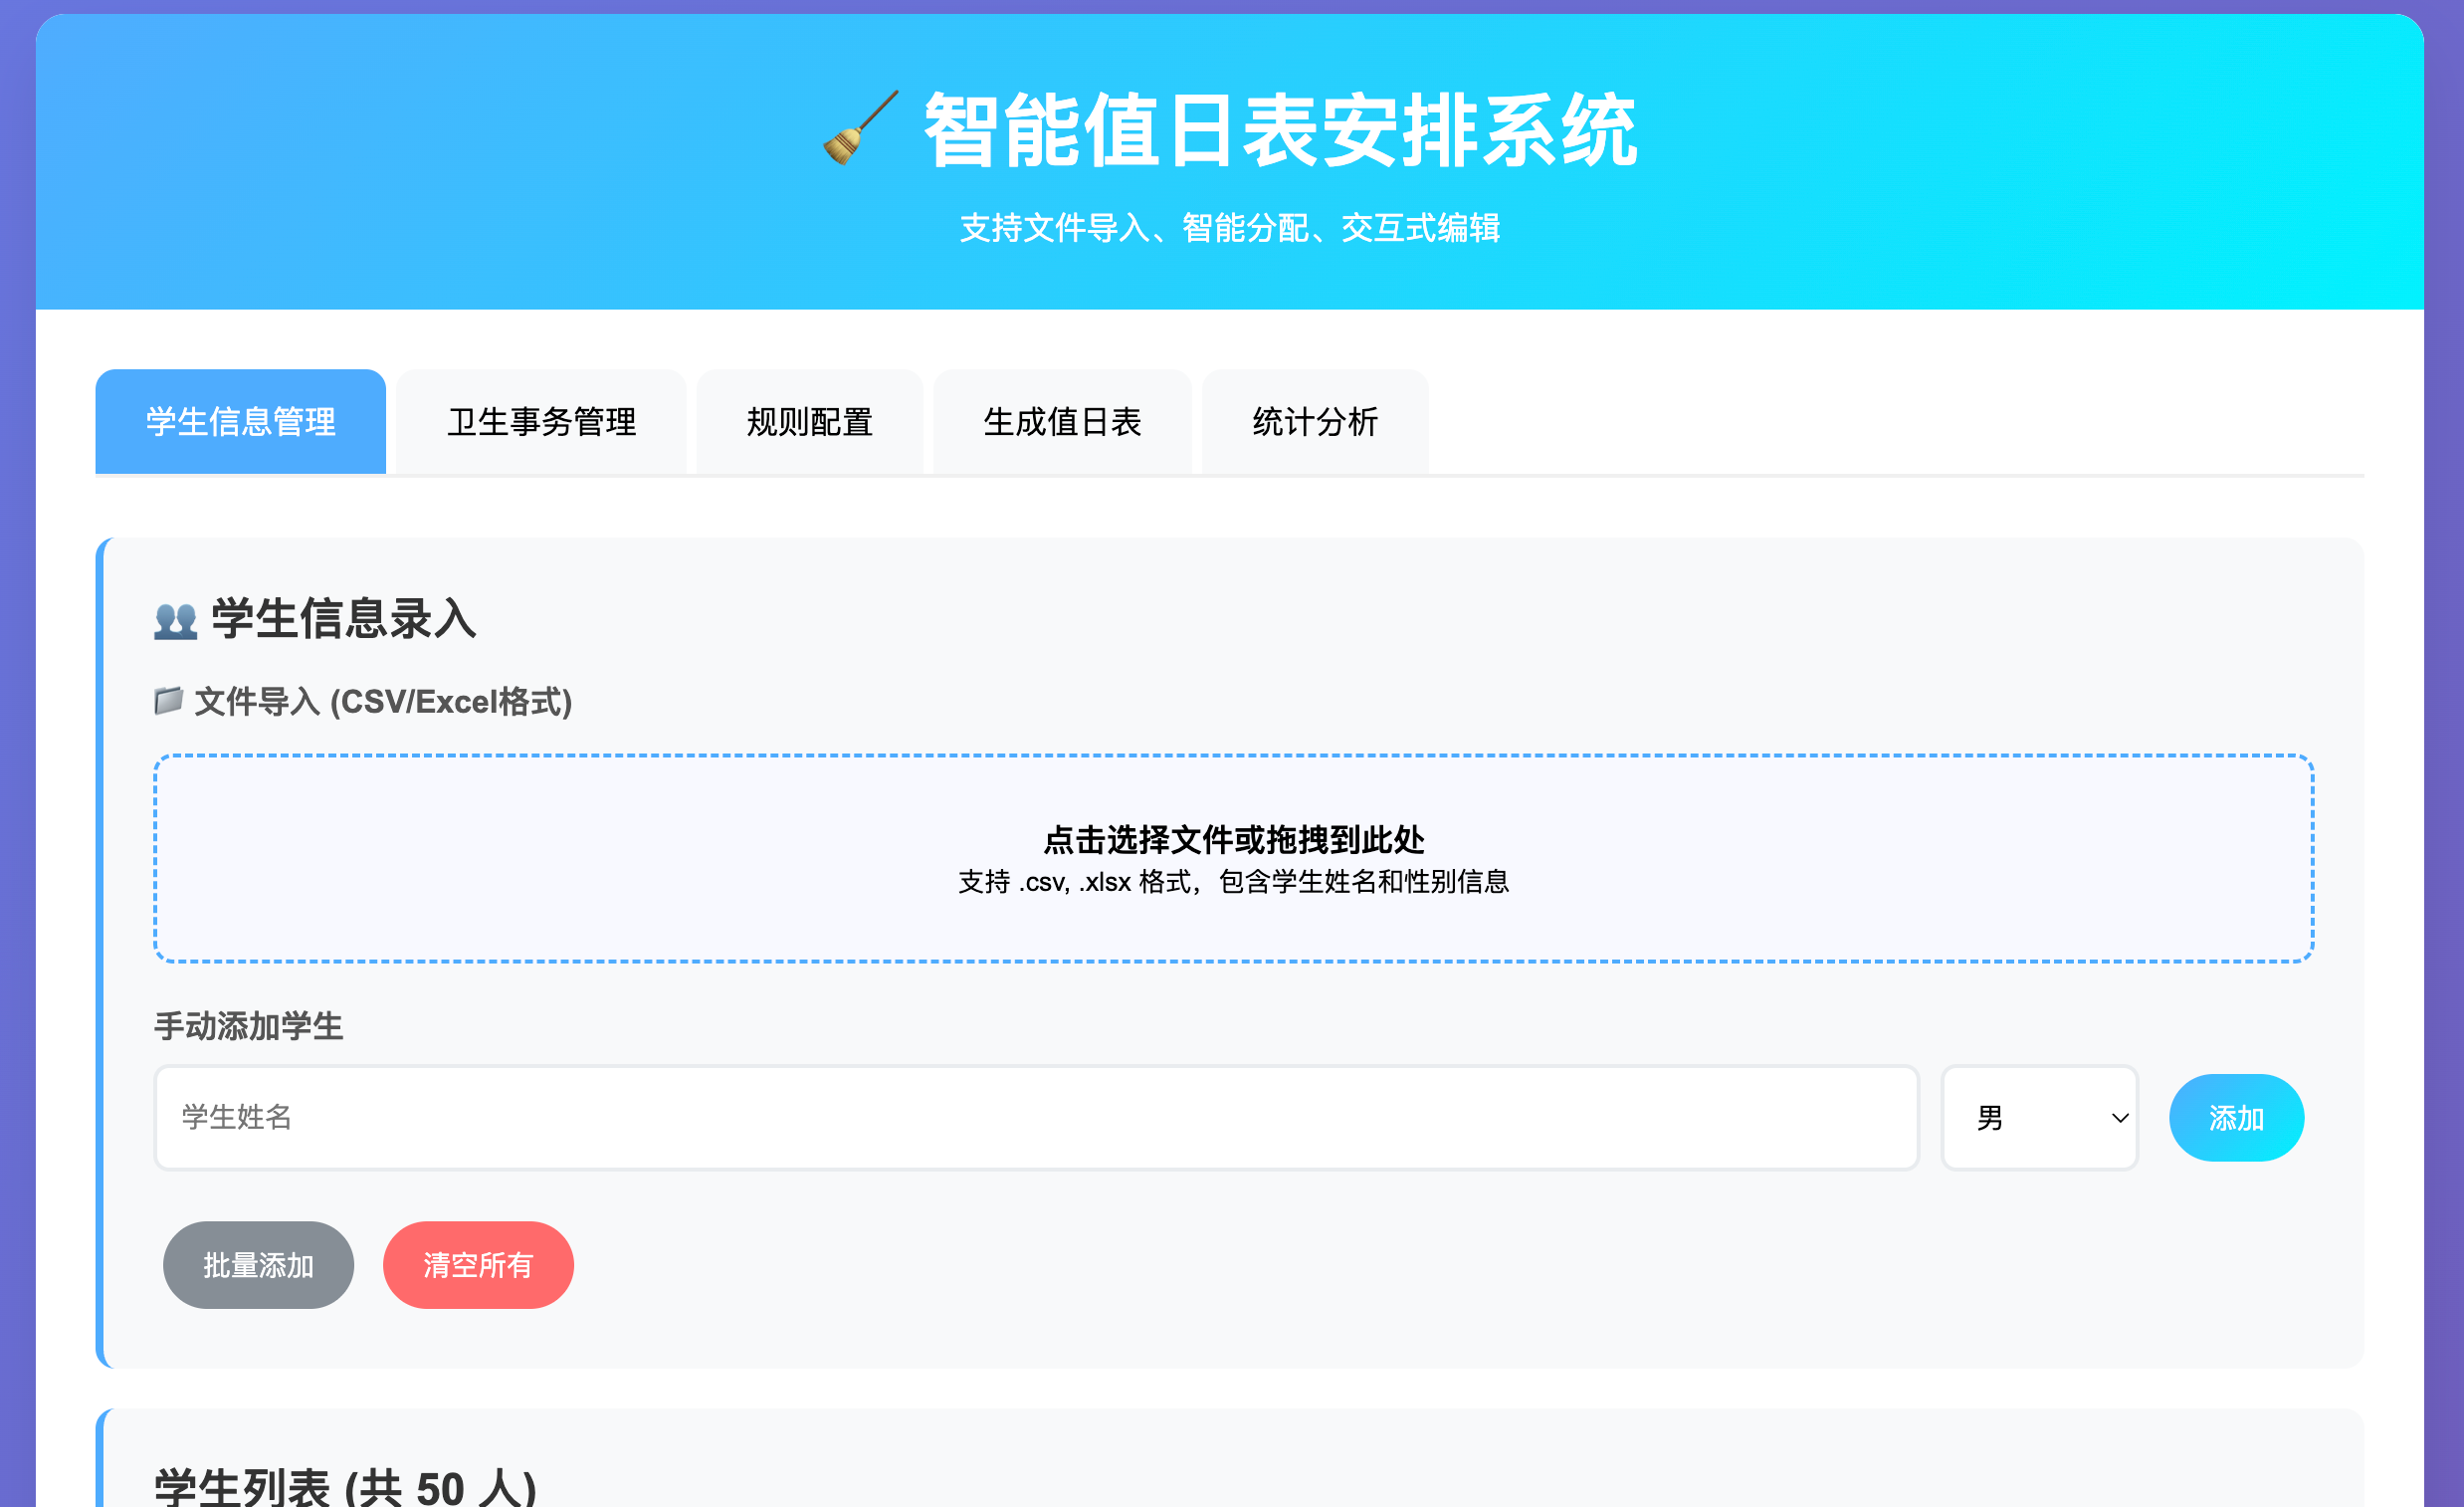
Task: Click the 学生列表 (共 50 人) heading
Action: click(x=345, y=1487)
